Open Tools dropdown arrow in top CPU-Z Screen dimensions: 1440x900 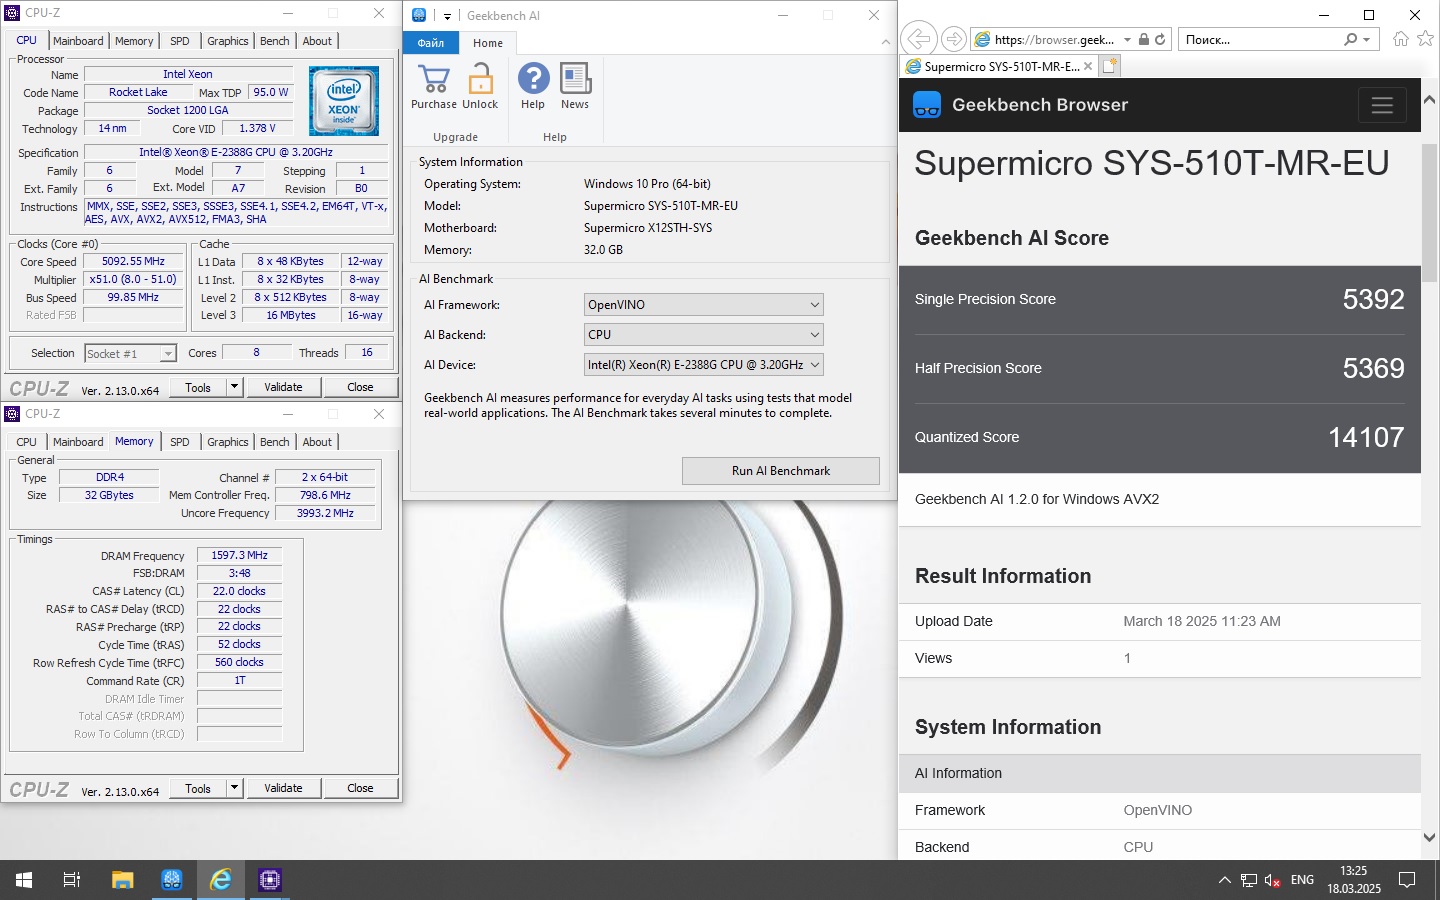234,387
